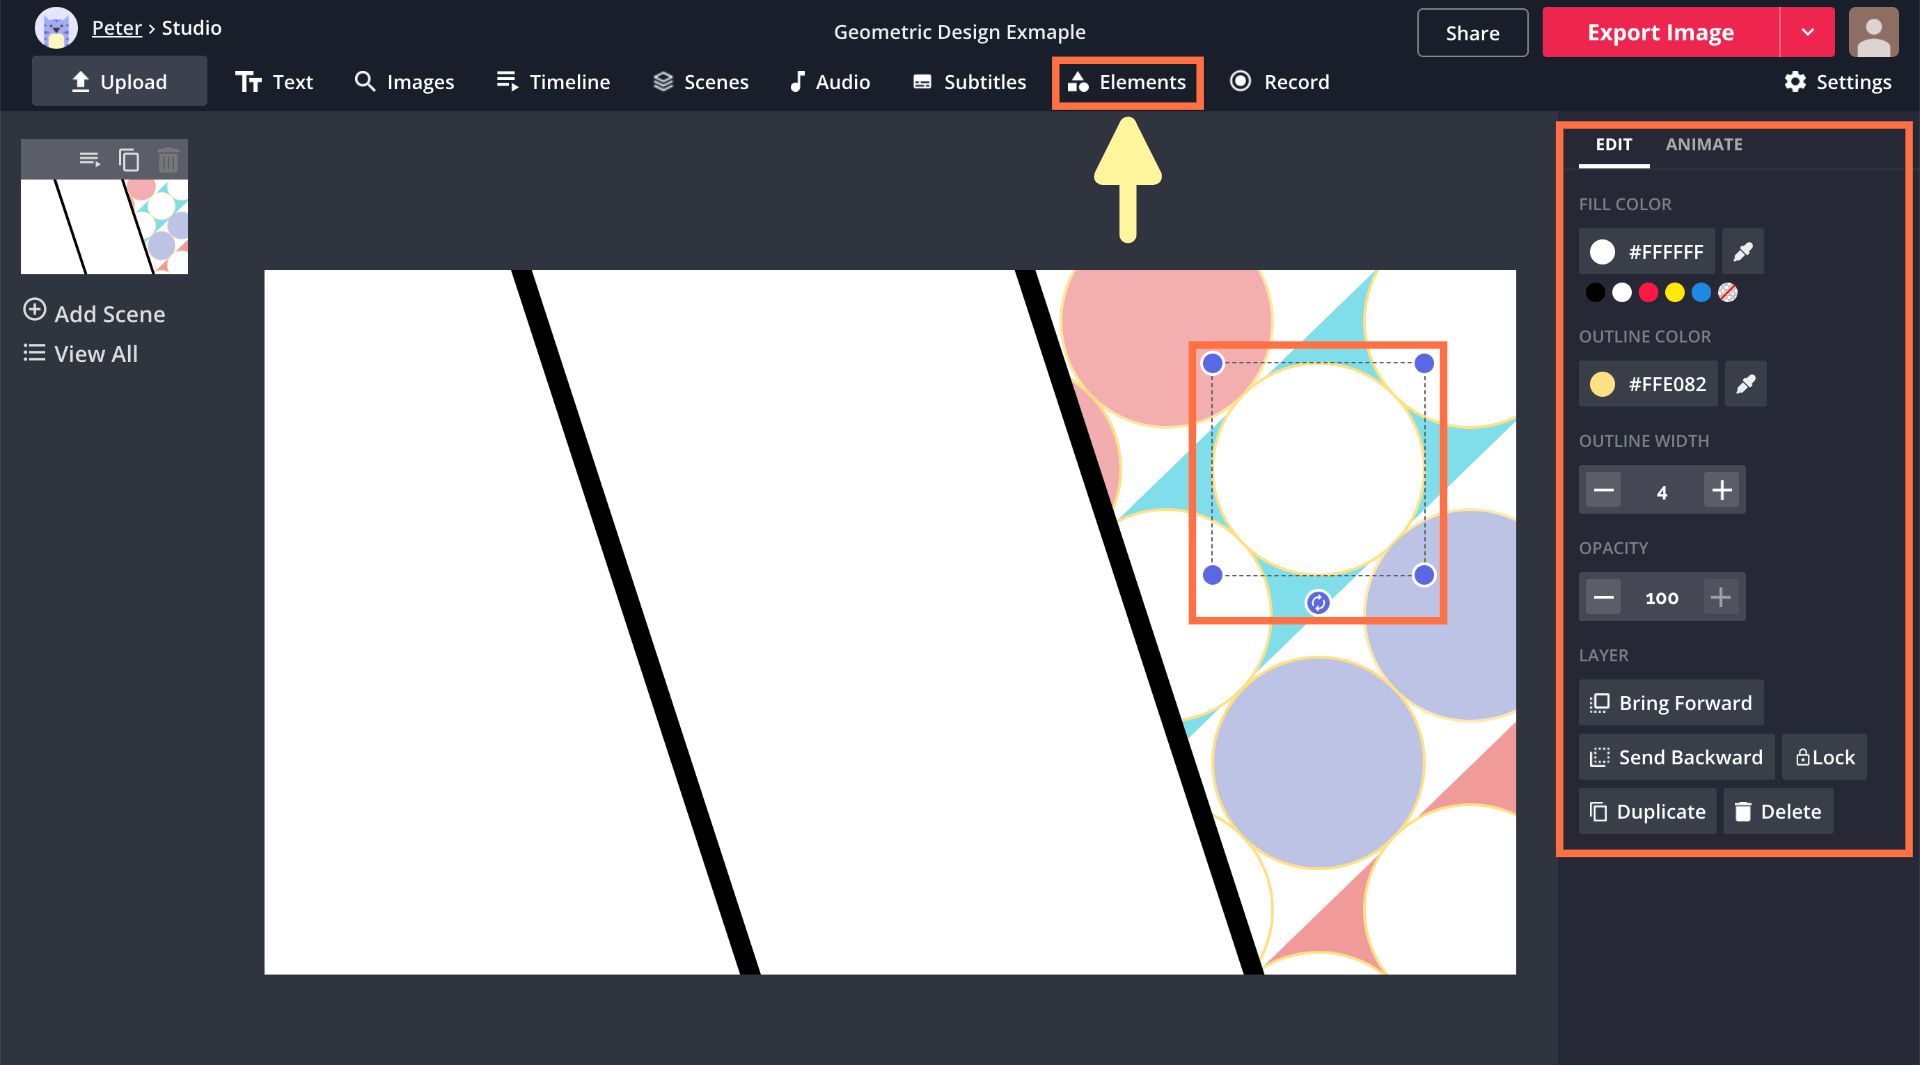Switch to the ANIMATE tab

pyautogui.click(x=1704, y=145)
